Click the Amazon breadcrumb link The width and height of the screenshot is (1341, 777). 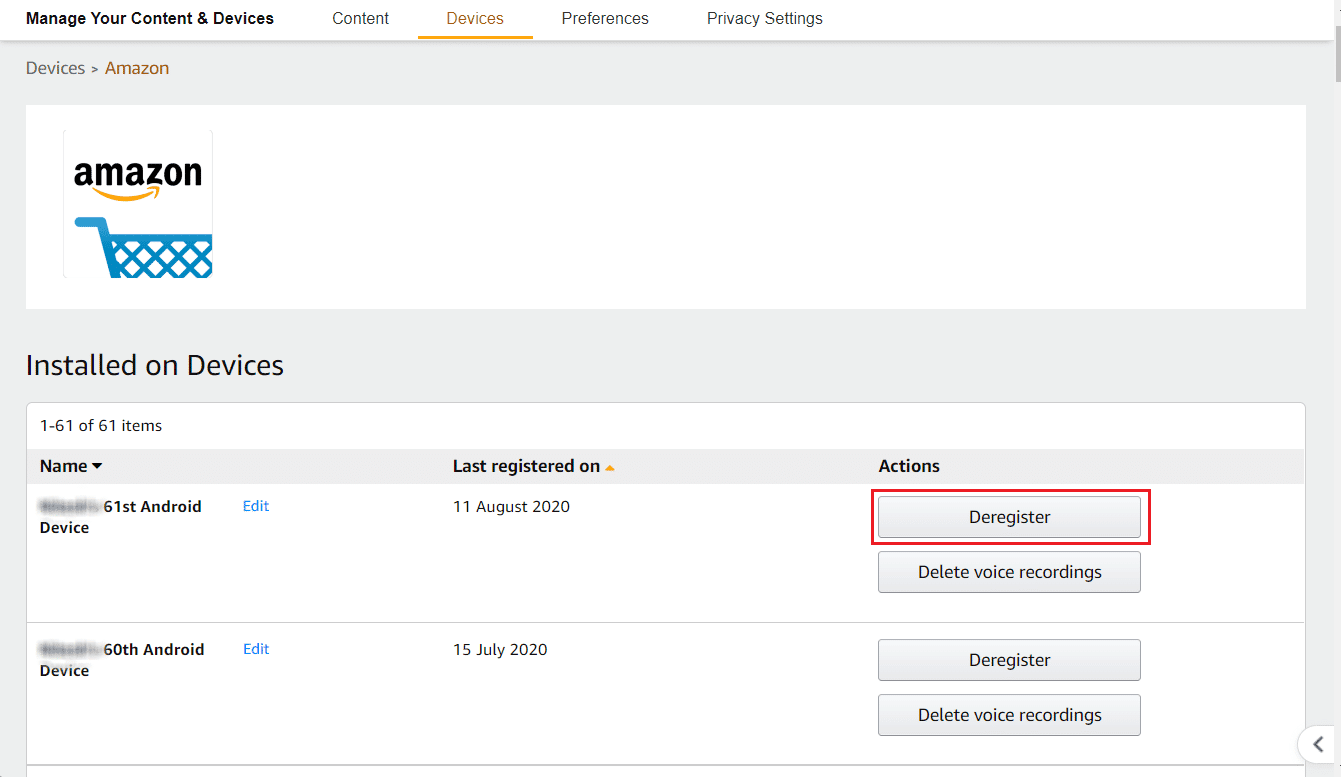click(x=137, y=67)
